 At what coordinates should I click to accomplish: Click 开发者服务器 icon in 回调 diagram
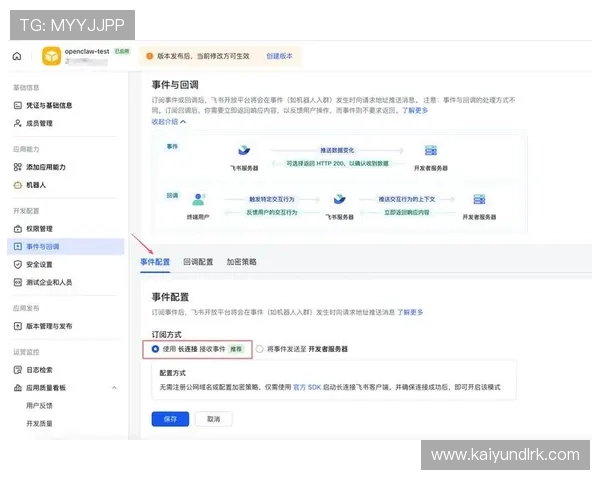click(x=479, y=199)
